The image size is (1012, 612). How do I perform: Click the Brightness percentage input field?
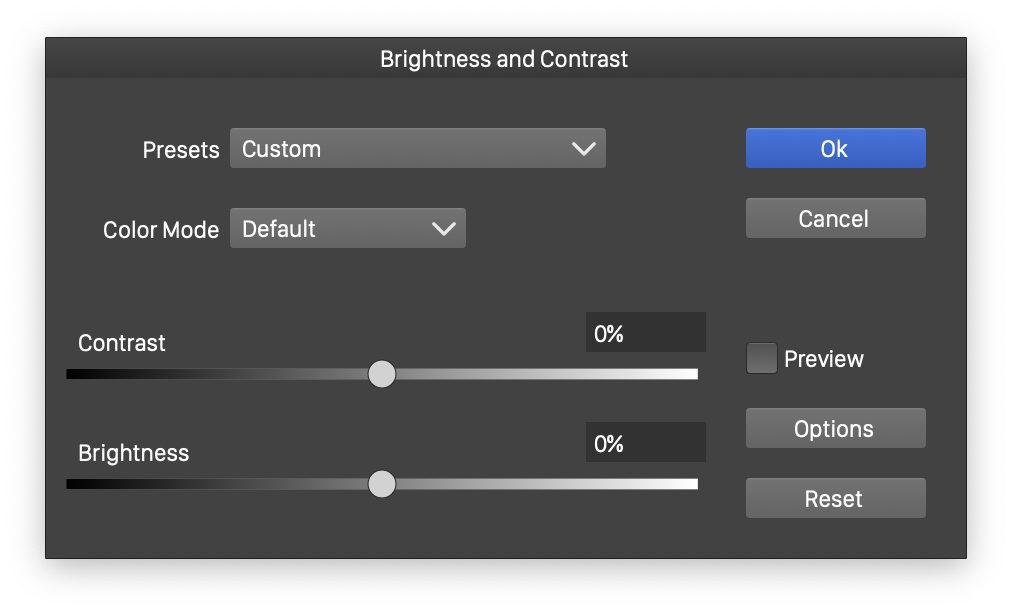coord(645,443)
